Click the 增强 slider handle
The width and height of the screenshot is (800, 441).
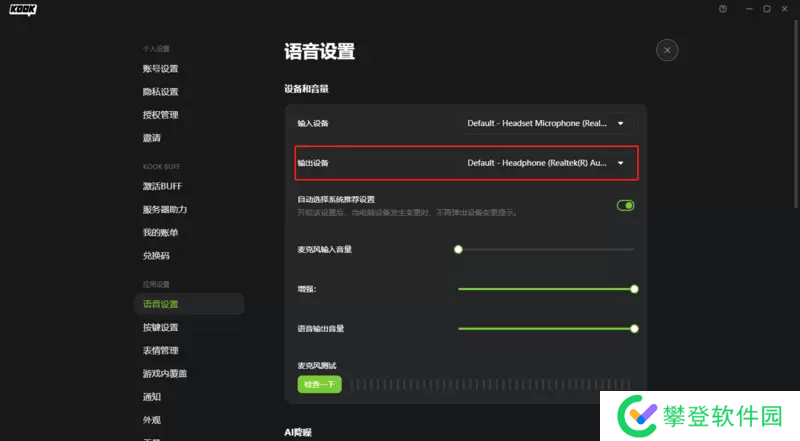click(634, 289)
